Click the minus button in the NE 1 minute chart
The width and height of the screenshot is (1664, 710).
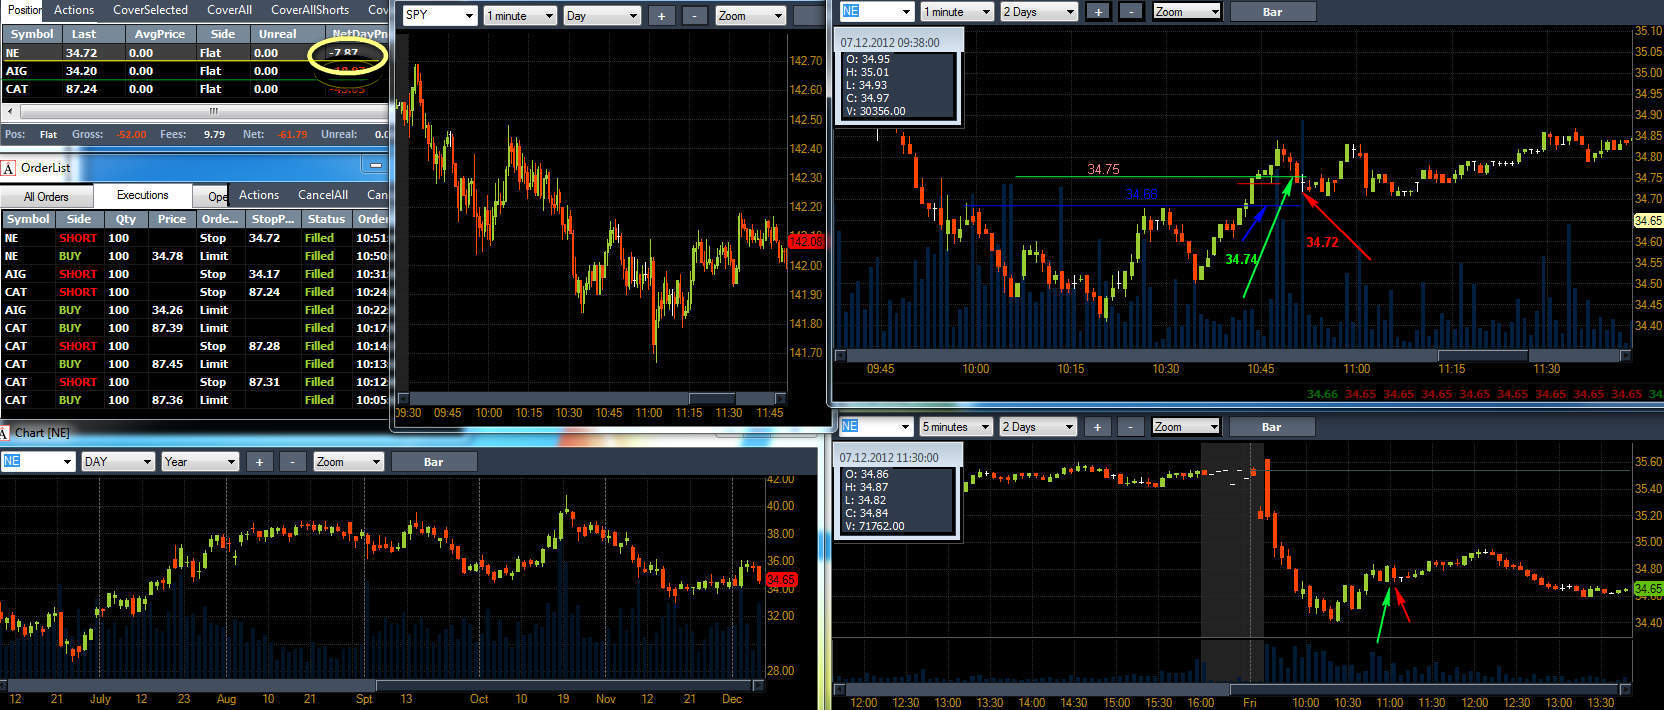1130,12
